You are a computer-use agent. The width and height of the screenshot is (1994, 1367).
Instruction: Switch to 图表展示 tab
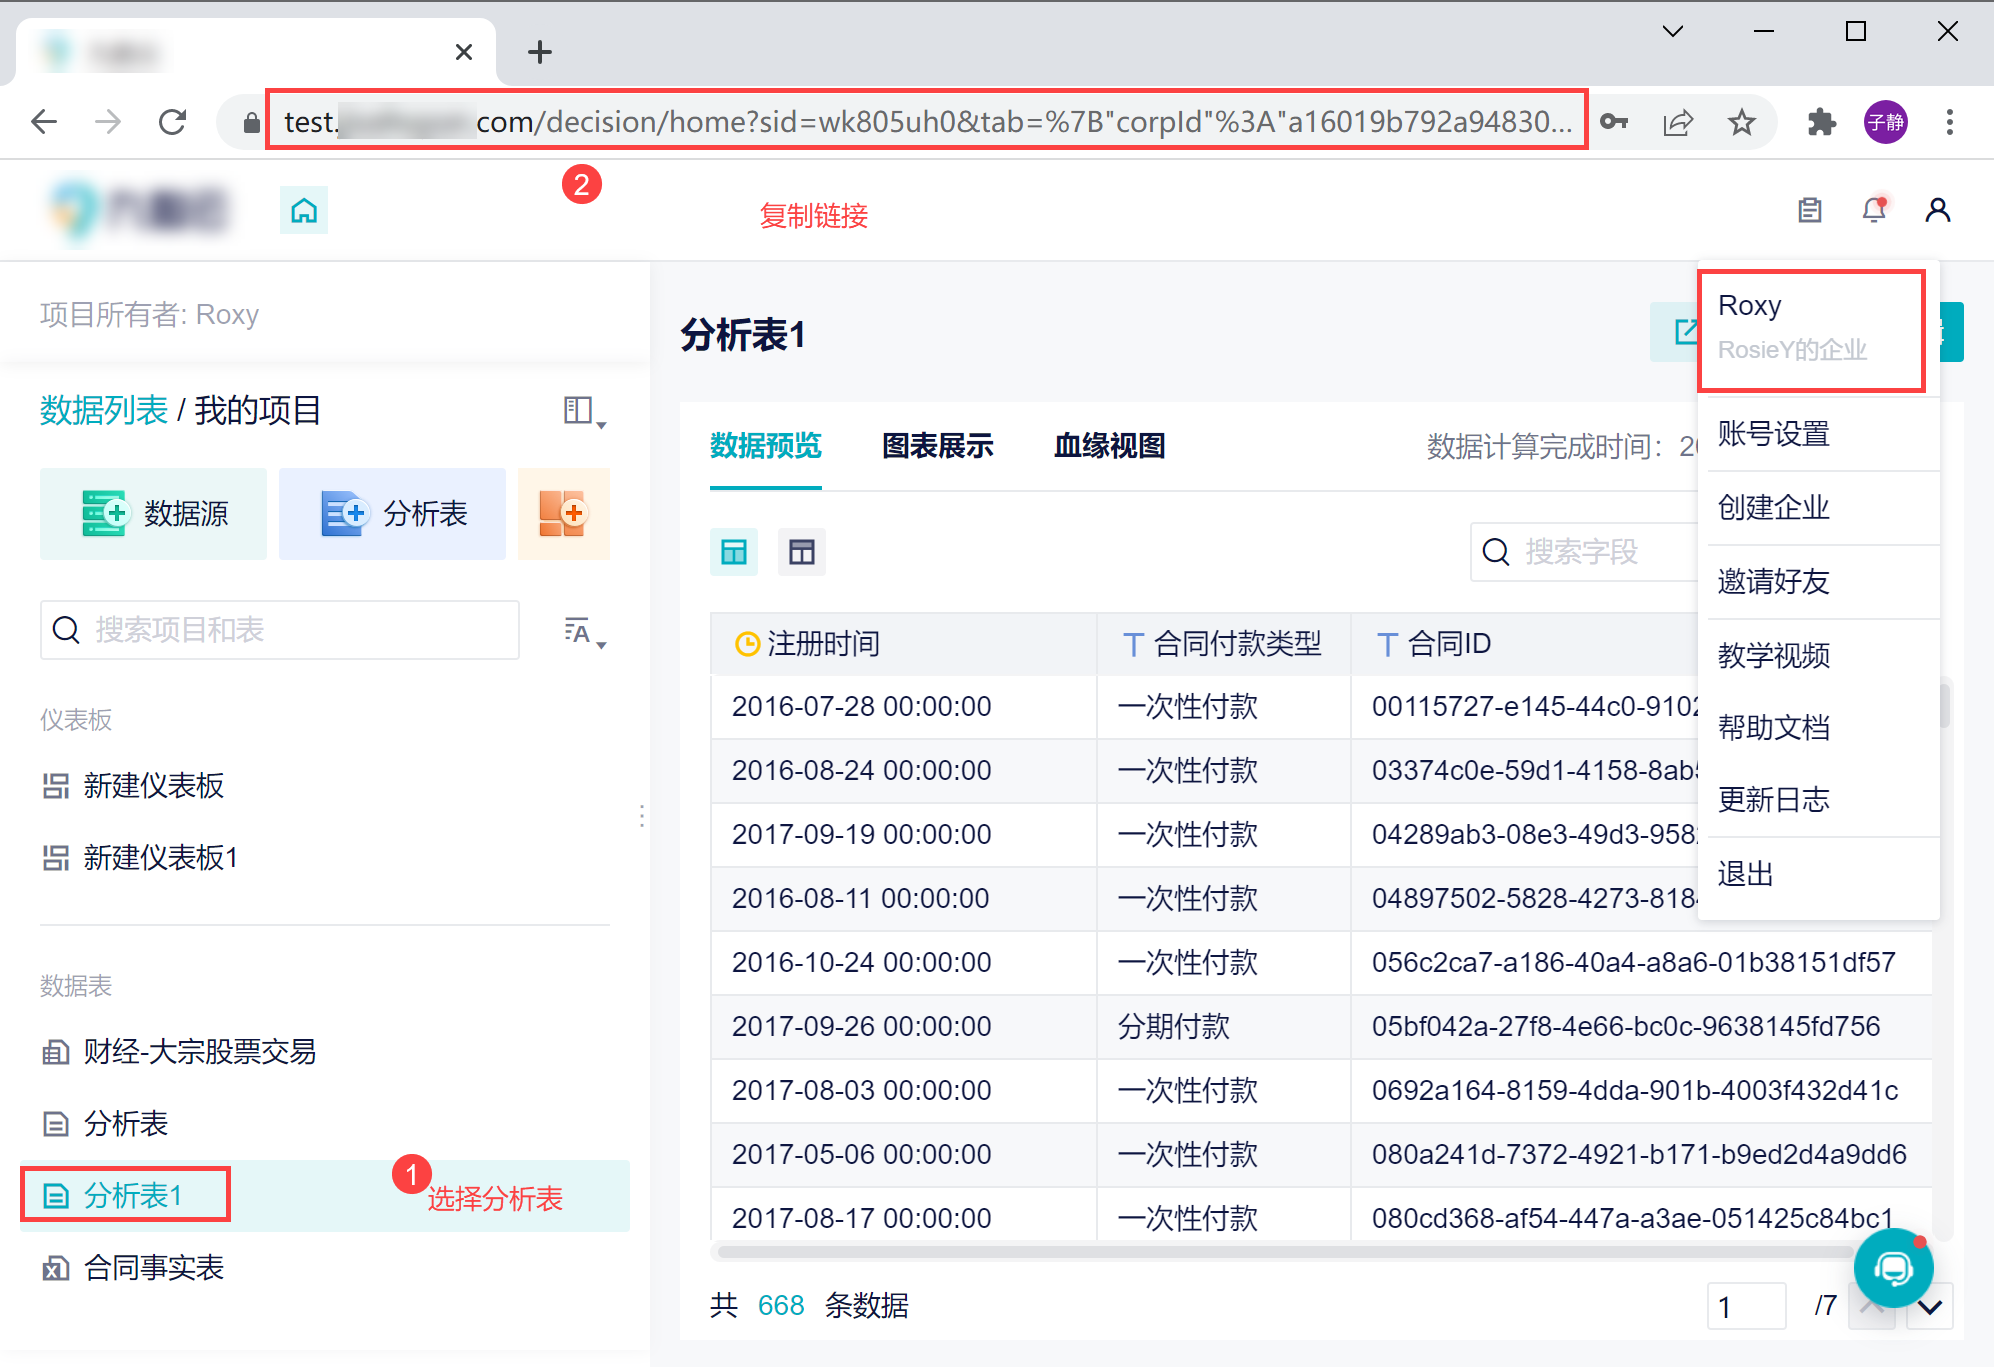pyautogui.click(x=937, y=446)
